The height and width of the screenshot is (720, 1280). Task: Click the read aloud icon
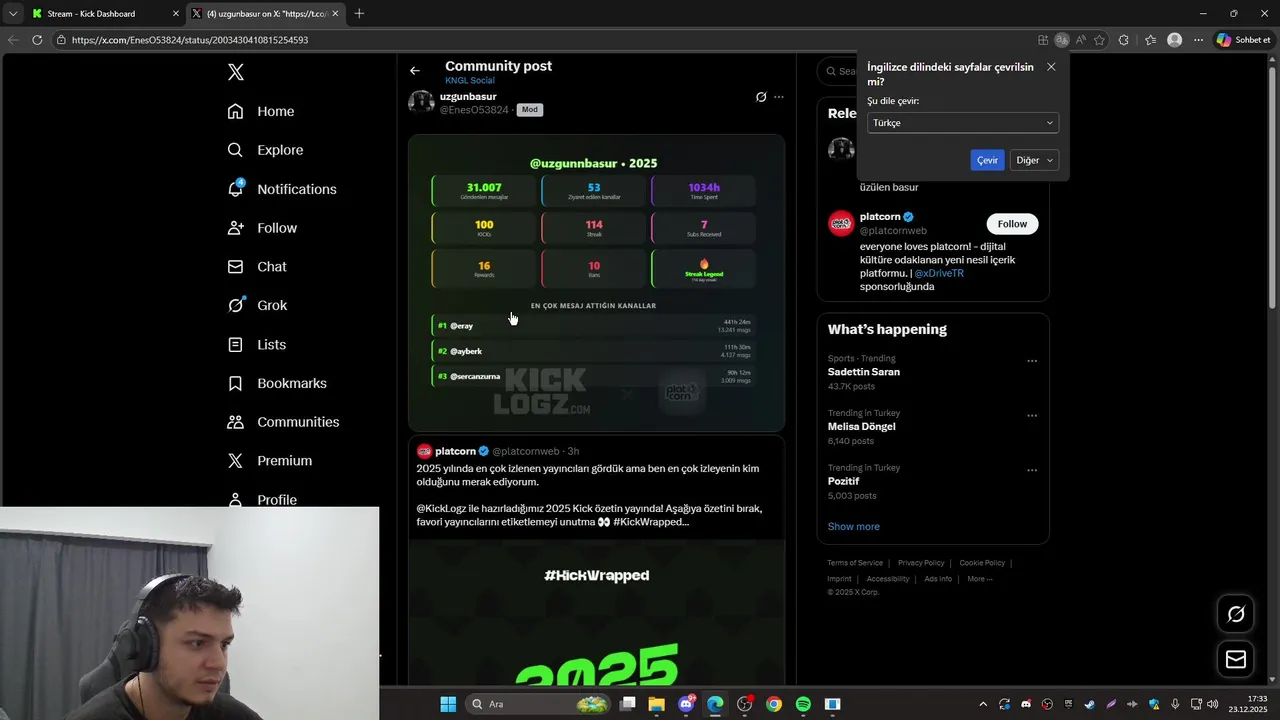pyautogui.click(x=1081, y=40)
